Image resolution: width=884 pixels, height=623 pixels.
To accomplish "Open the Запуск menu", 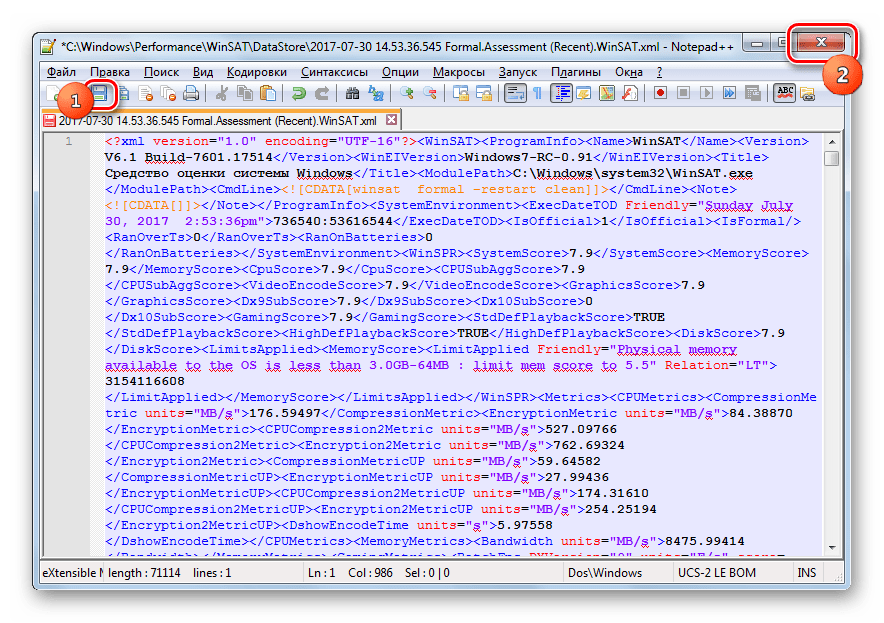I will click(x=518, y=72).
